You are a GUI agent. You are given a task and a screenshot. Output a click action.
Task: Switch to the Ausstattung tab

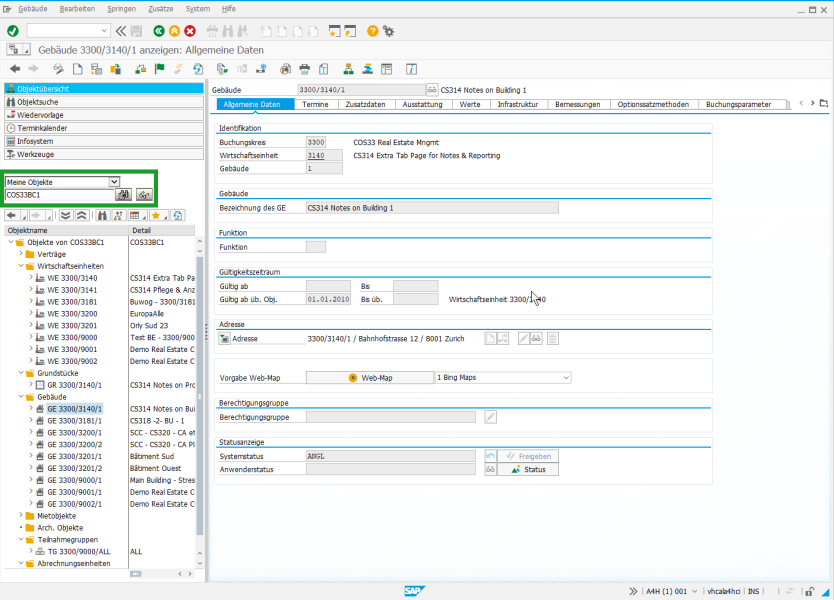pos(422,104)
